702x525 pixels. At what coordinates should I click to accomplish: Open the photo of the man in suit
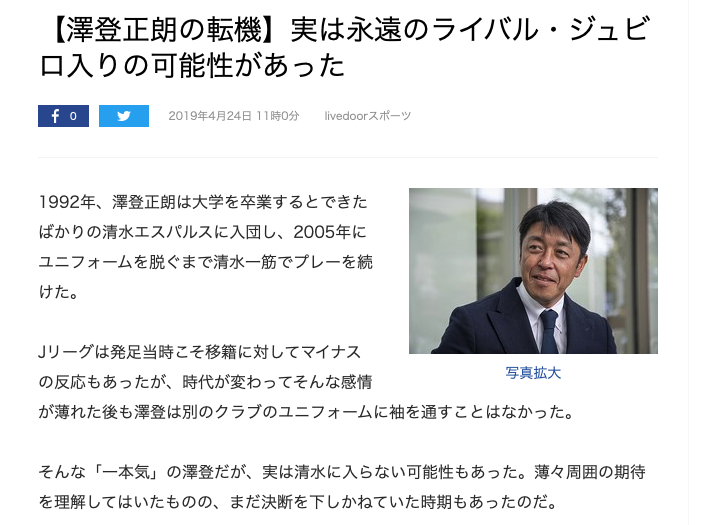(x=533, y=271)
